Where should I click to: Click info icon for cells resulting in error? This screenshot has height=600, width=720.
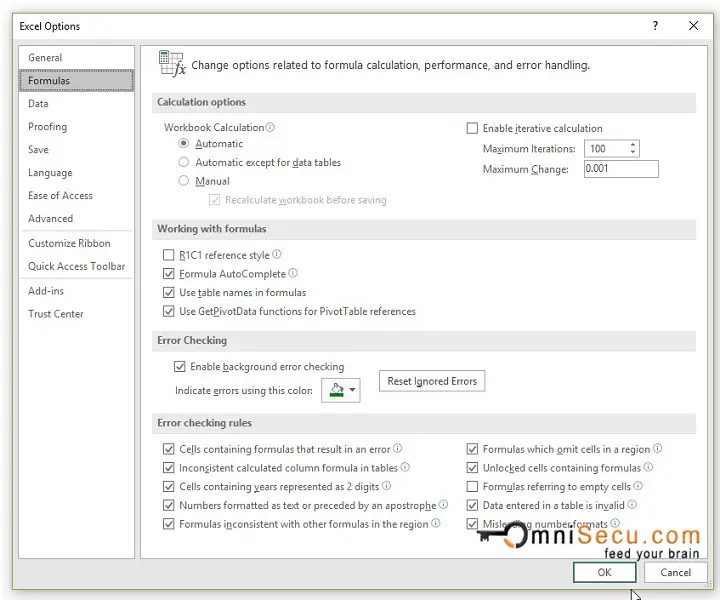398,448
